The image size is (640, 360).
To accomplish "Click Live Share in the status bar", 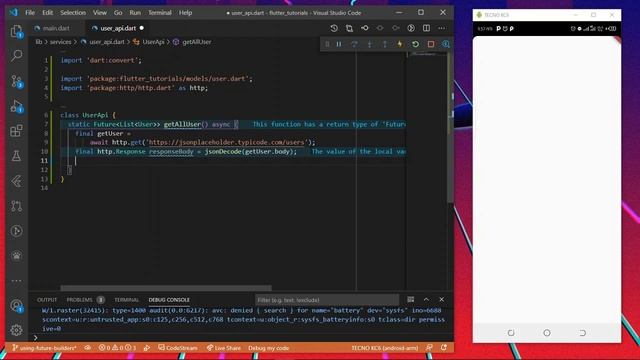I will point(224,348).
